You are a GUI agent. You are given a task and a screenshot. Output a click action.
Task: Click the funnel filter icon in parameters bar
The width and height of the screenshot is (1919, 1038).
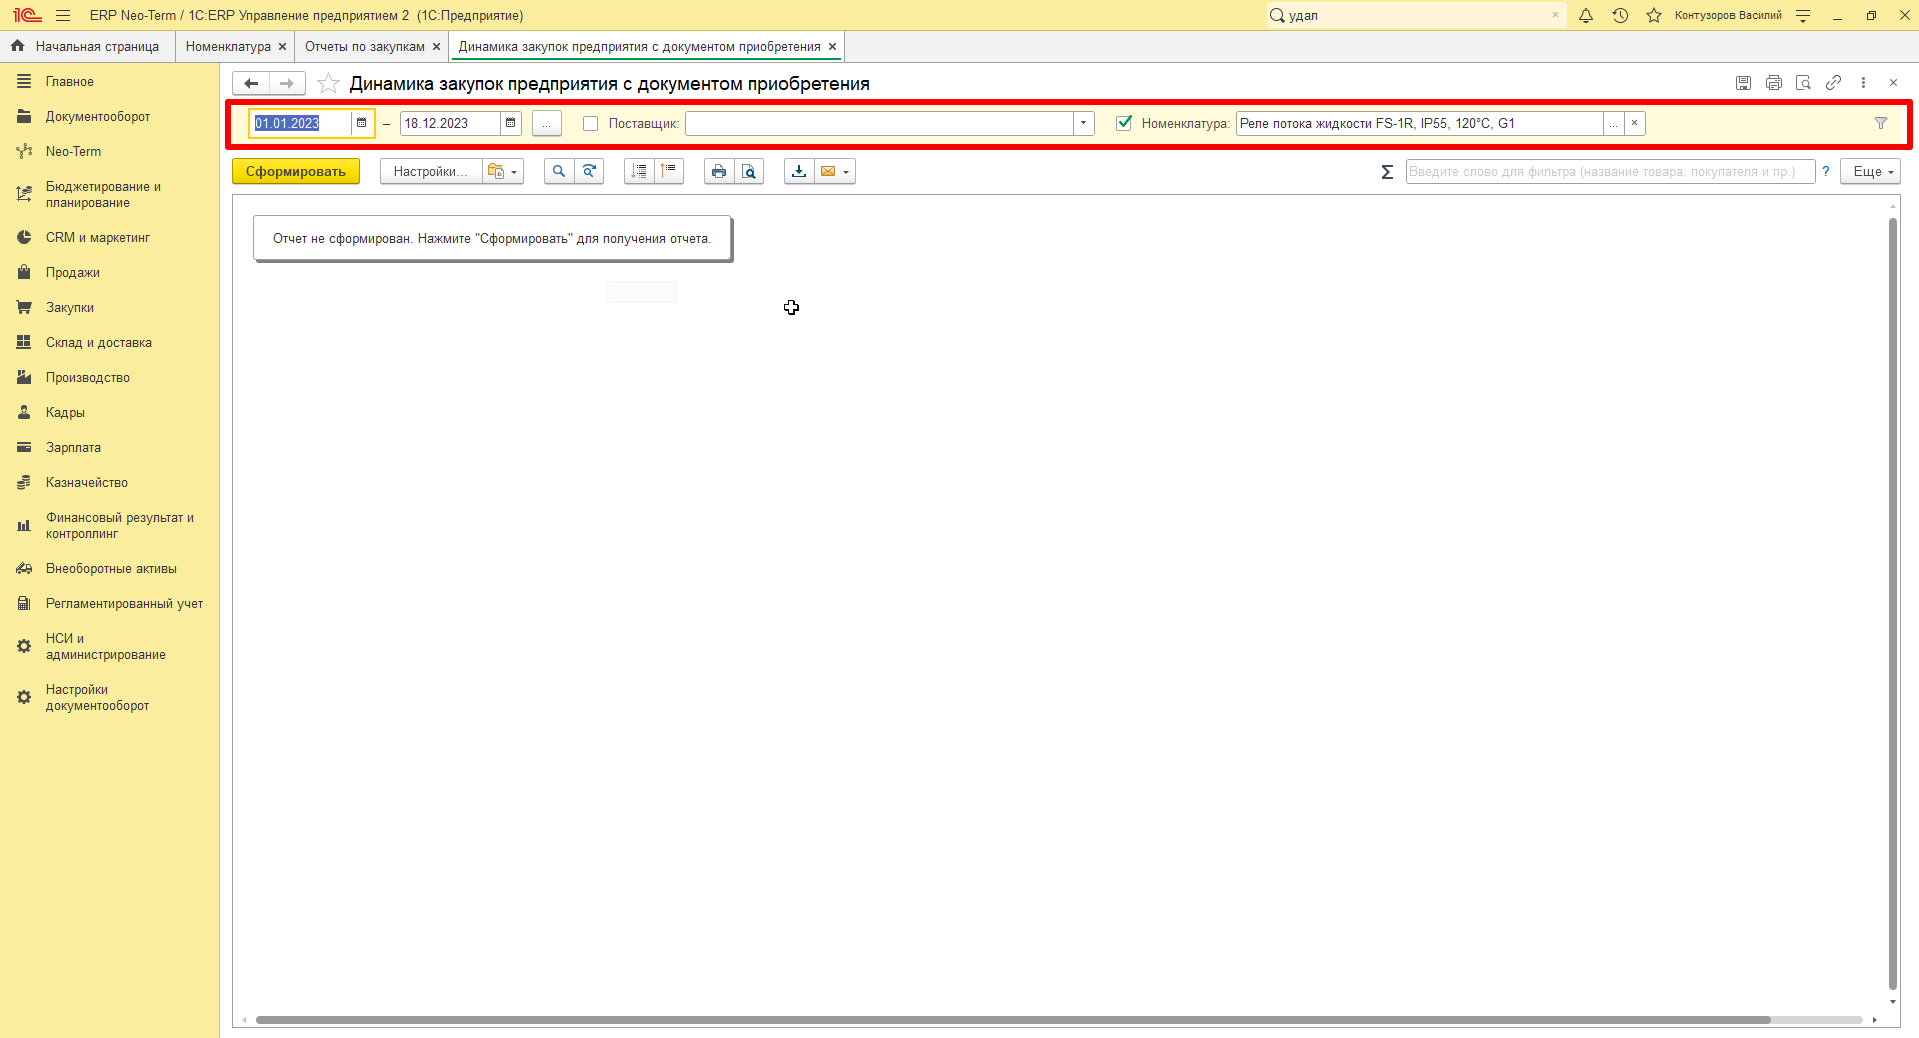tap(1881, 123)
